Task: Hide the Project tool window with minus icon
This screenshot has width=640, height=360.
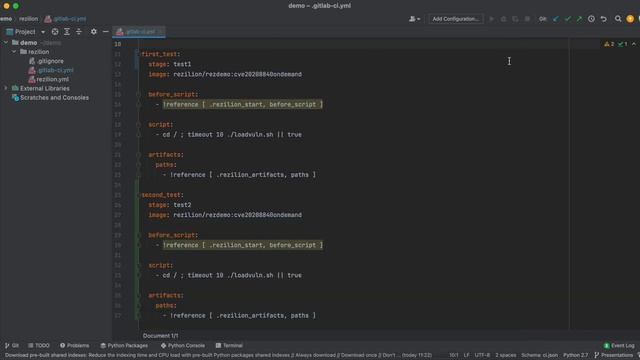Action: coord(105,31)
